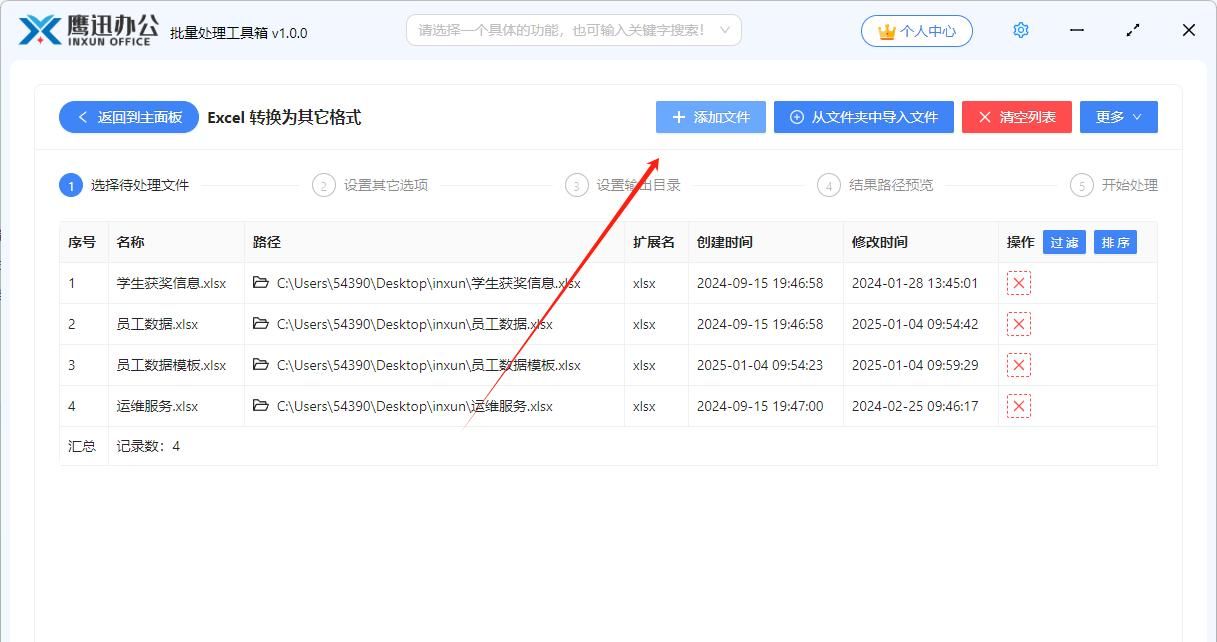The height and width of the screenshot is (642, 1217).
Task: Click the 添加文件 button
Action: click(710, 116)
